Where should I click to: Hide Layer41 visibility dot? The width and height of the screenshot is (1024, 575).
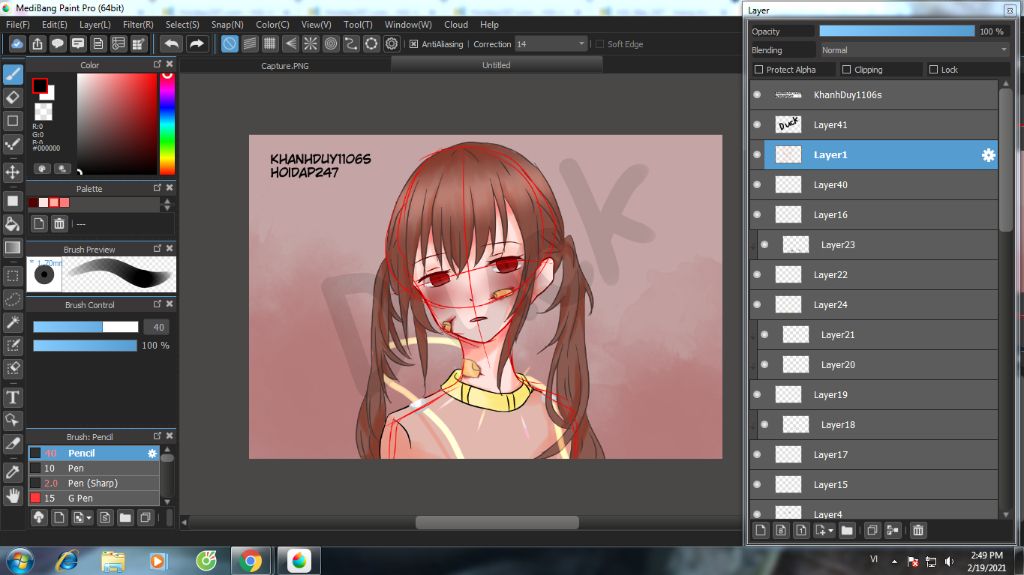click(x=757, y=125)
